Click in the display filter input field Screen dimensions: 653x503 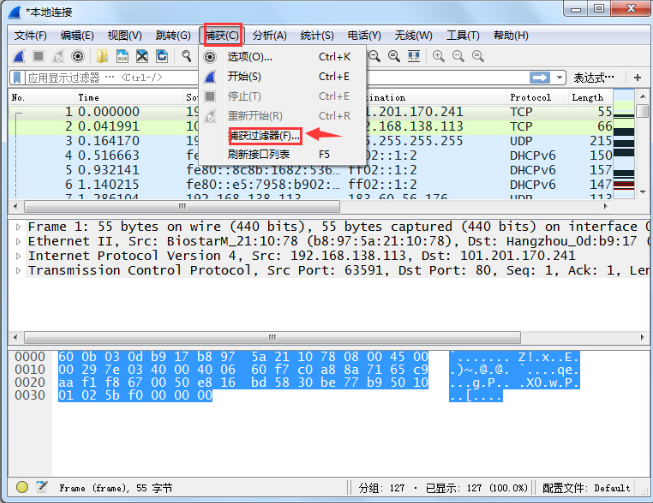point(110,78)
